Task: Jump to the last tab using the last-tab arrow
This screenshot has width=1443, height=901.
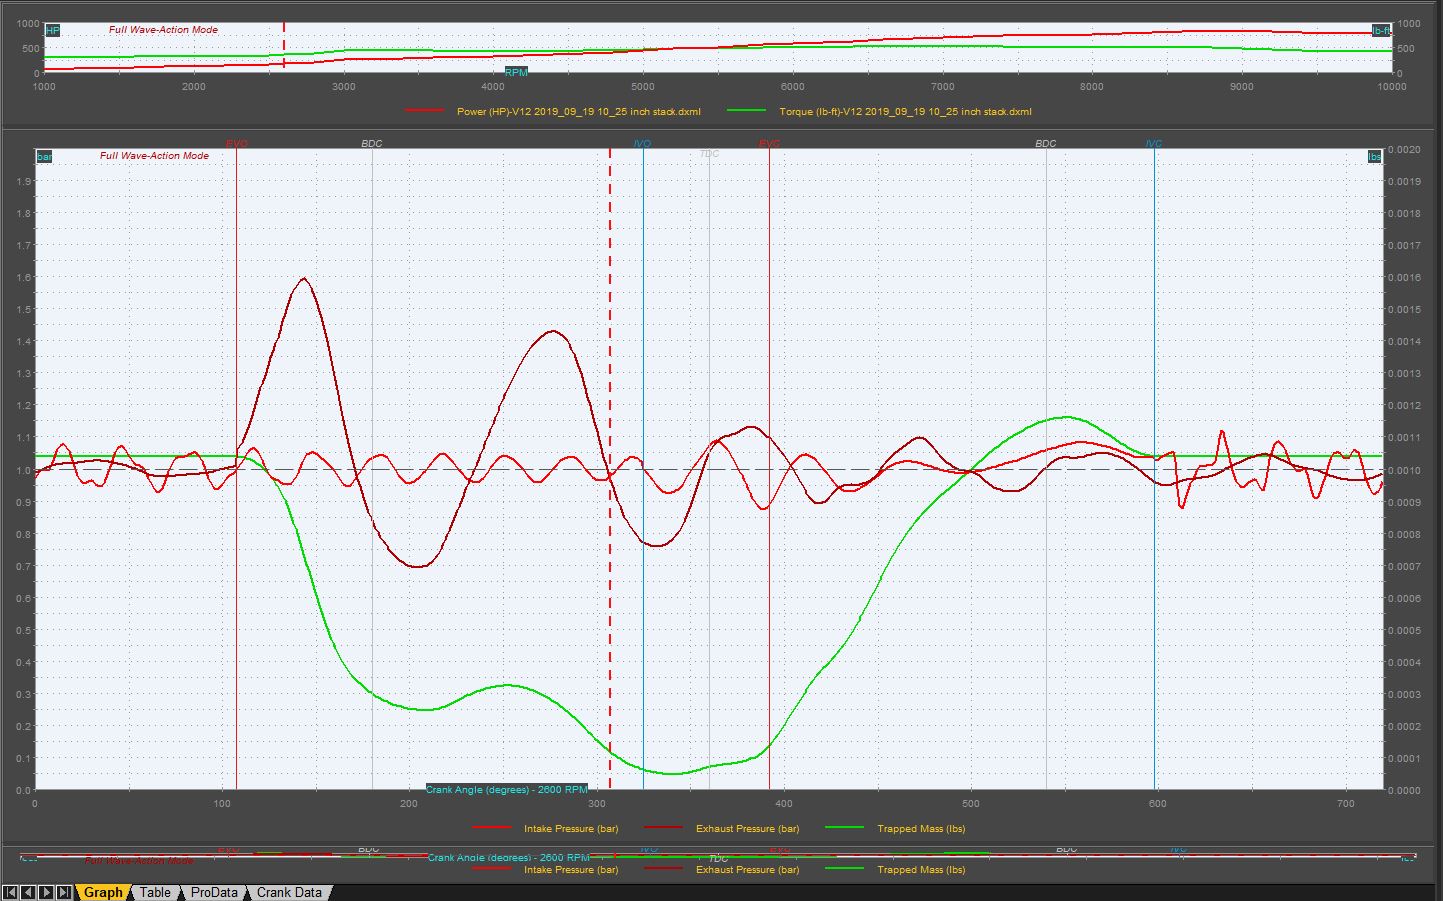Action: pyautogui.click(x=63, y=892)
